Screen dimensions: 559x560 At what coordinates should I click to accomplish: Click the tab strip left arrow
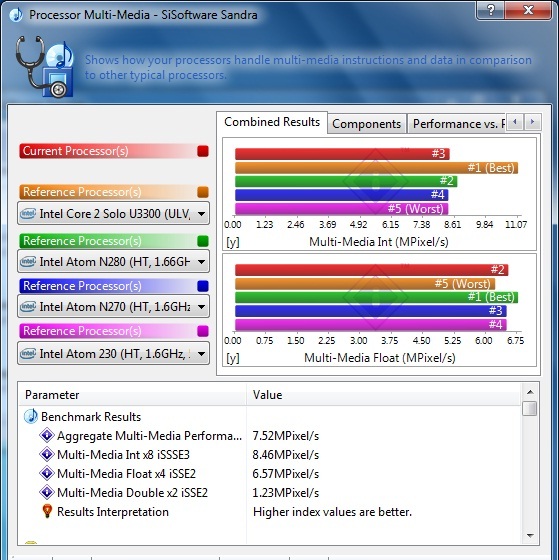515,122
